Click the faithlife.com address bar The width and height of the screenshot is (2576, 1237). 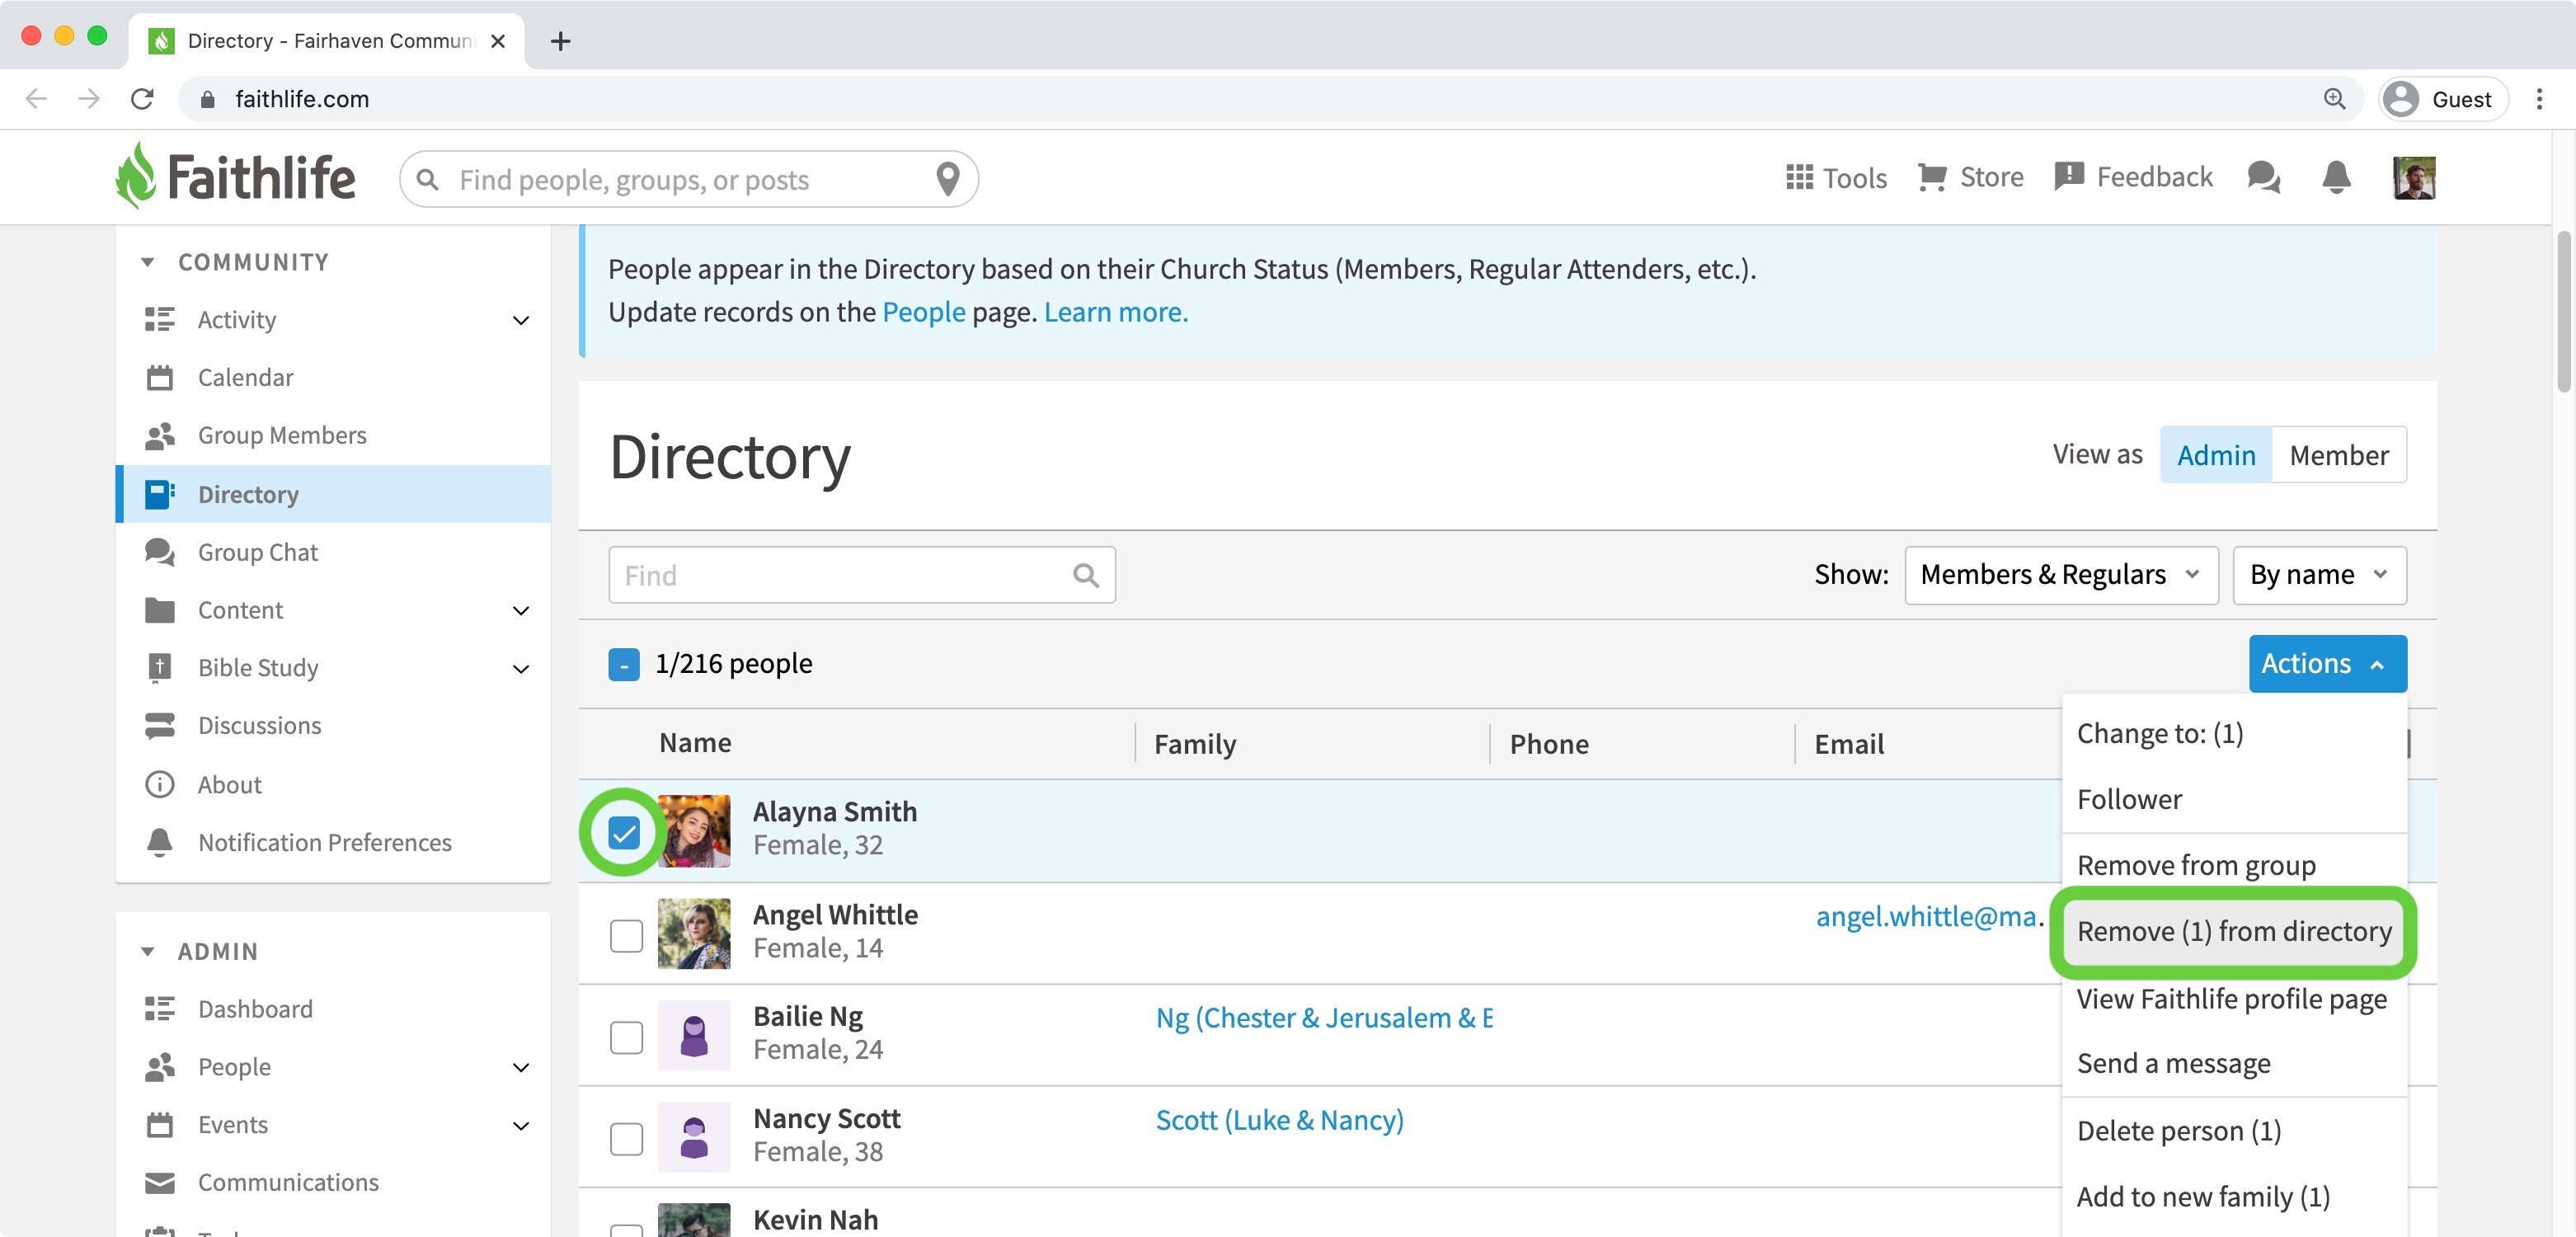tap(1270, 98)
